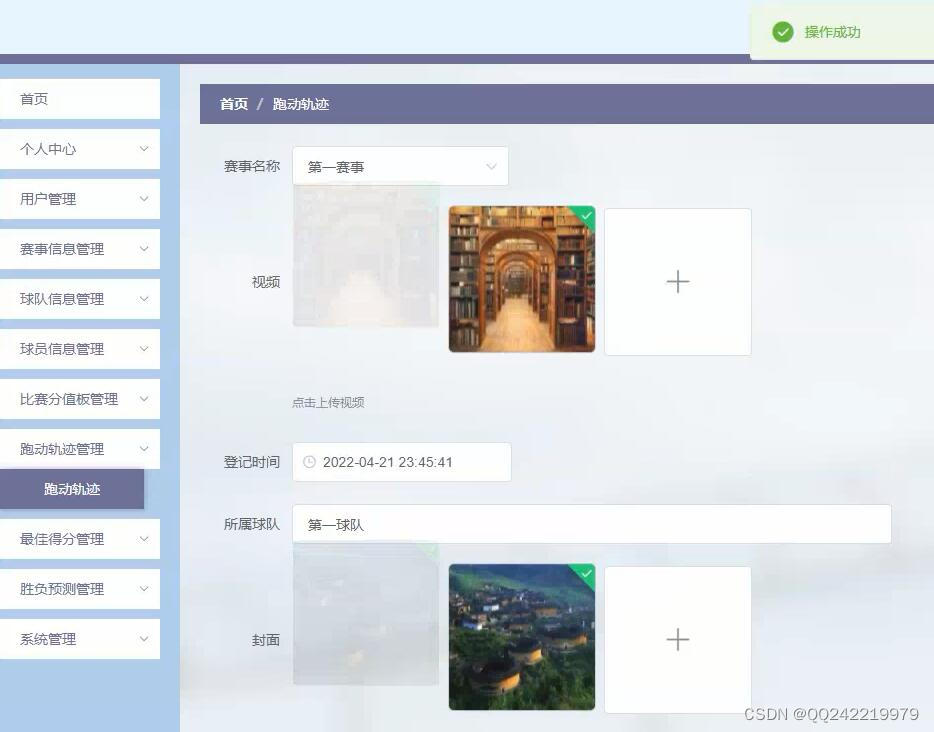Click the 登记时间 field label

coord(251,462)
